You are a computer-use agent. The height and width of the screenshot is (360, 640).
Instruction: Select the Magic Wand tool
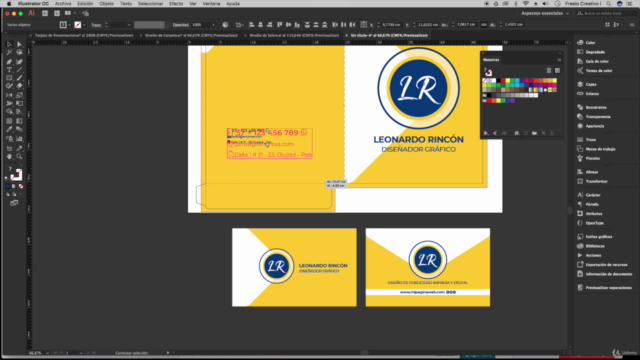[x=9, y=53]
